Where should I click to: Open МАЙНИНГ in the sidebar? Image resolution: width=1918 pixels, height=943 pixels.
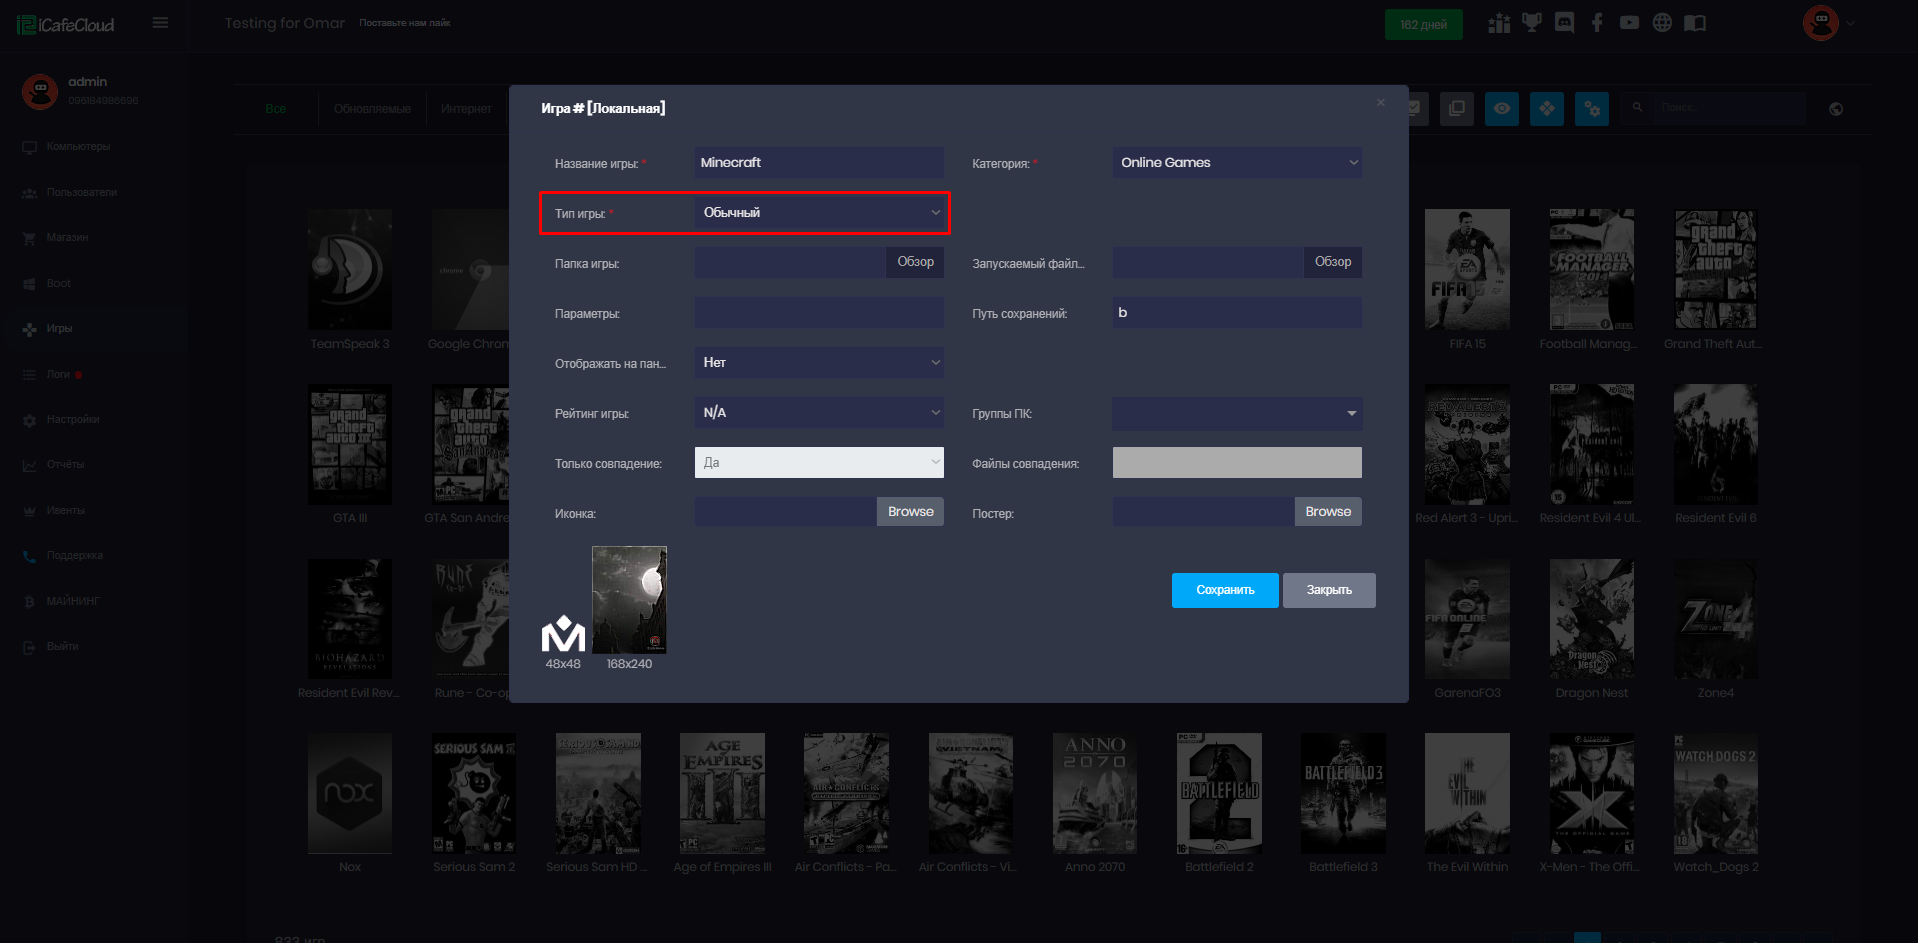coord(73,601)
